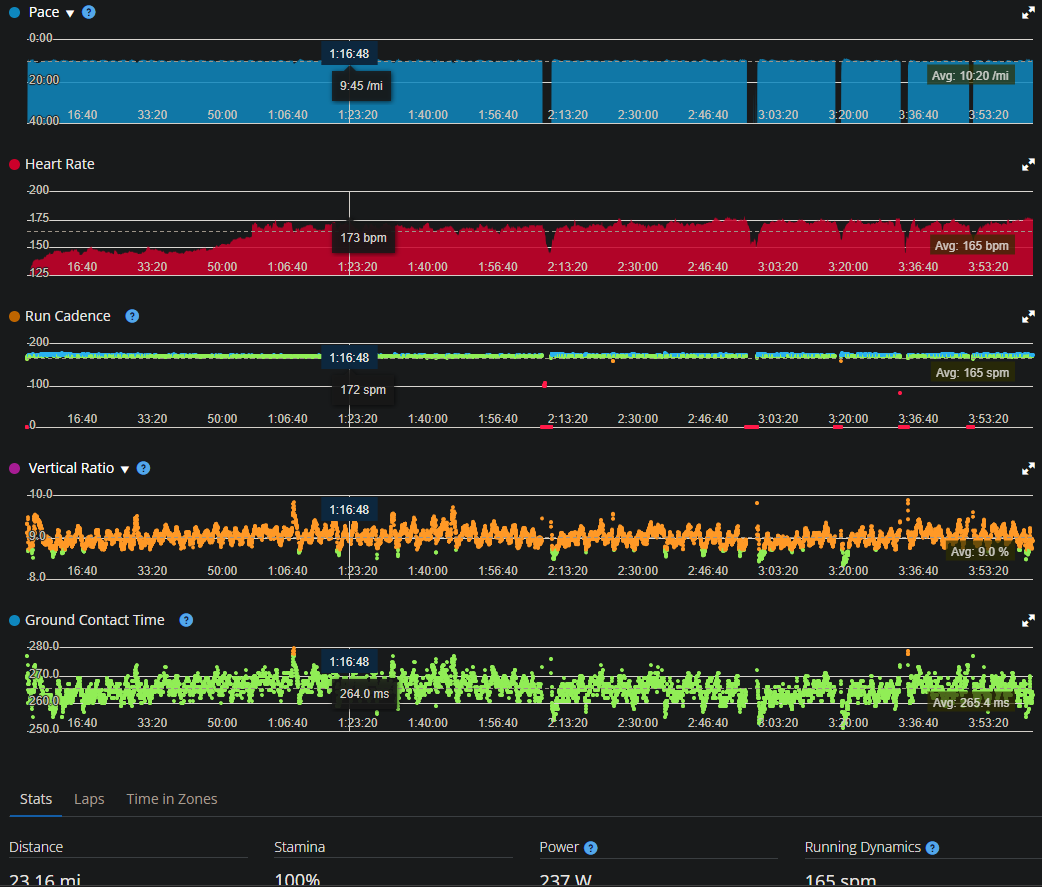The height and width of the screenshot is (887, 1042).
Task: Expand the Pace chart to full view
Action: click(x=1028, y=13)
